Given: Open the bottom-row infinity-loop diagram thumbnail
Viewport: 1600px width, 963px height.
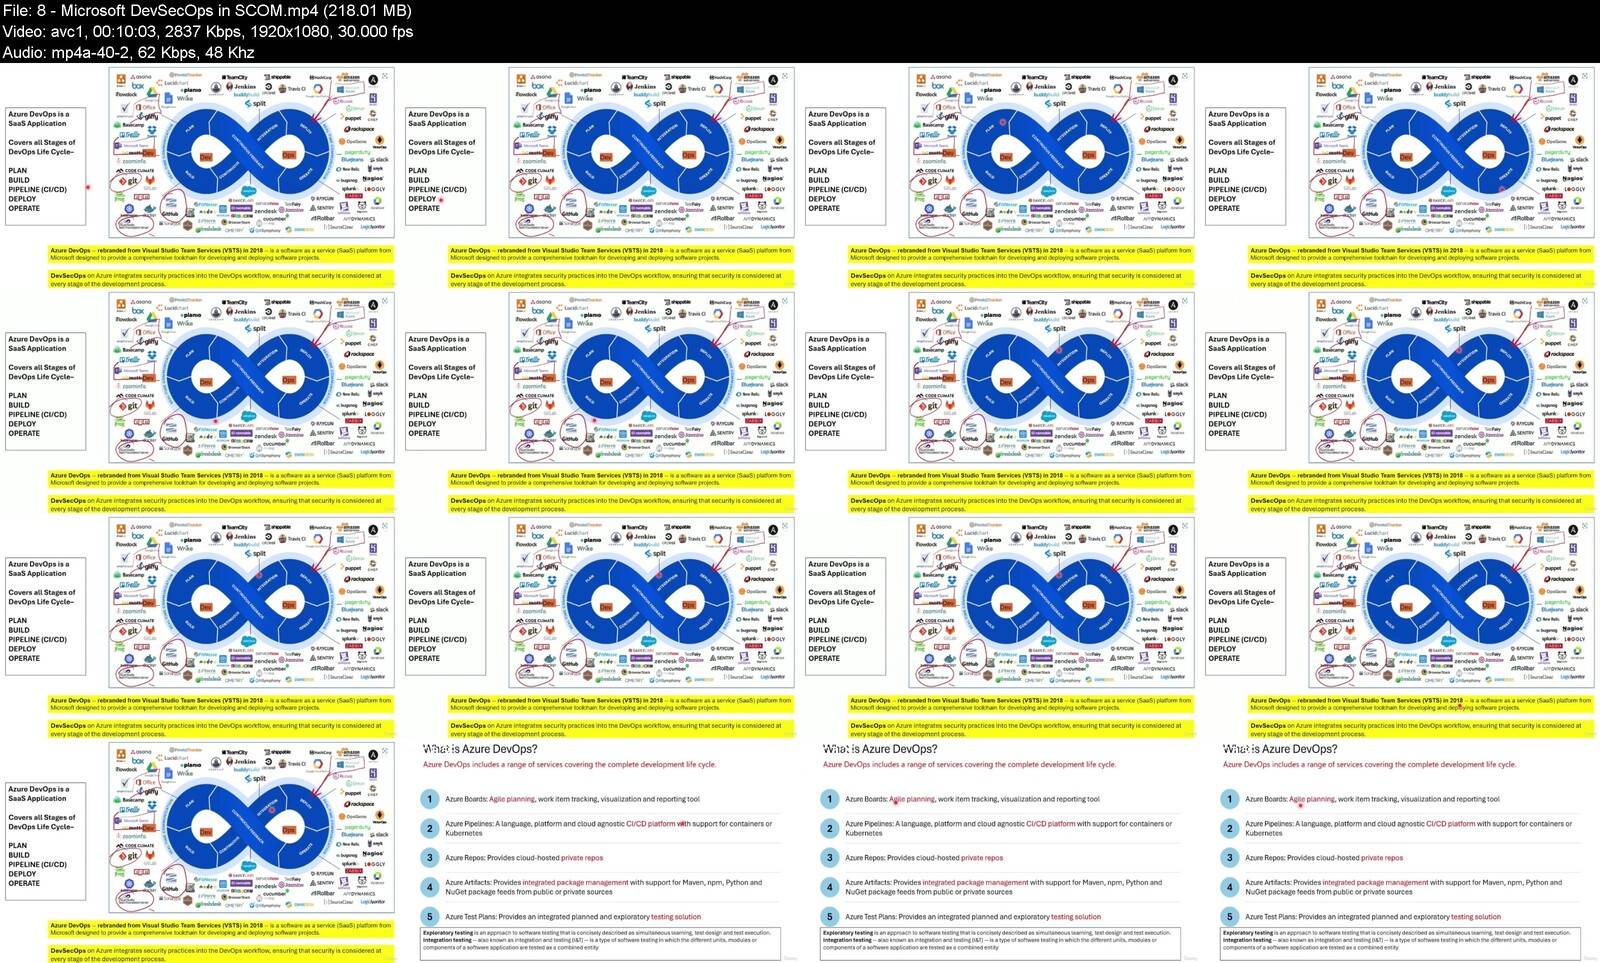Looking at the screenshot, I should tap(200, 853).
